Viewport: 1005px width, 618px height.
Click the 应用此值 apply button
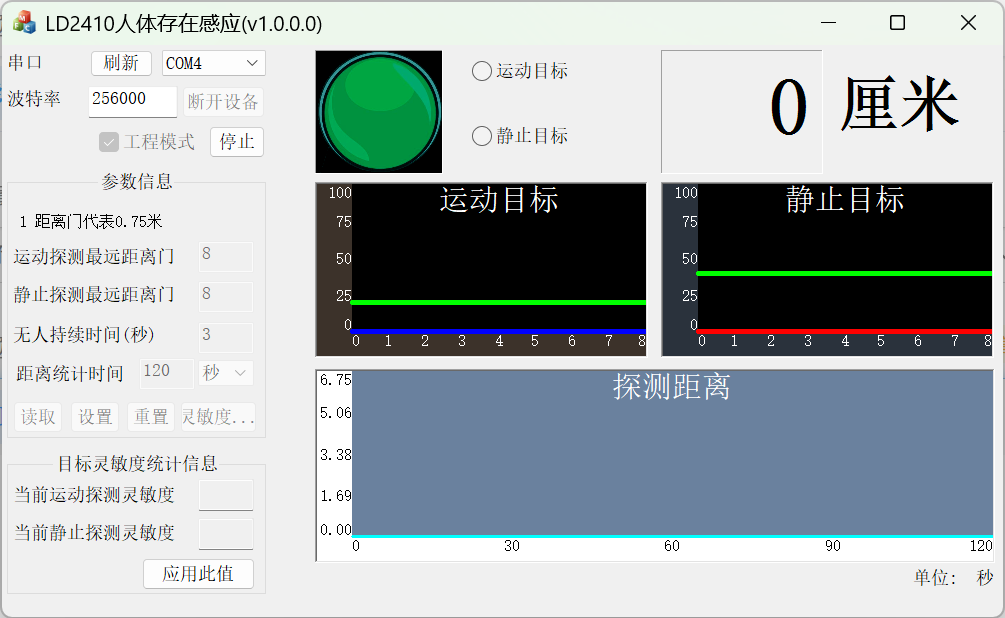(x=198, y=574)
